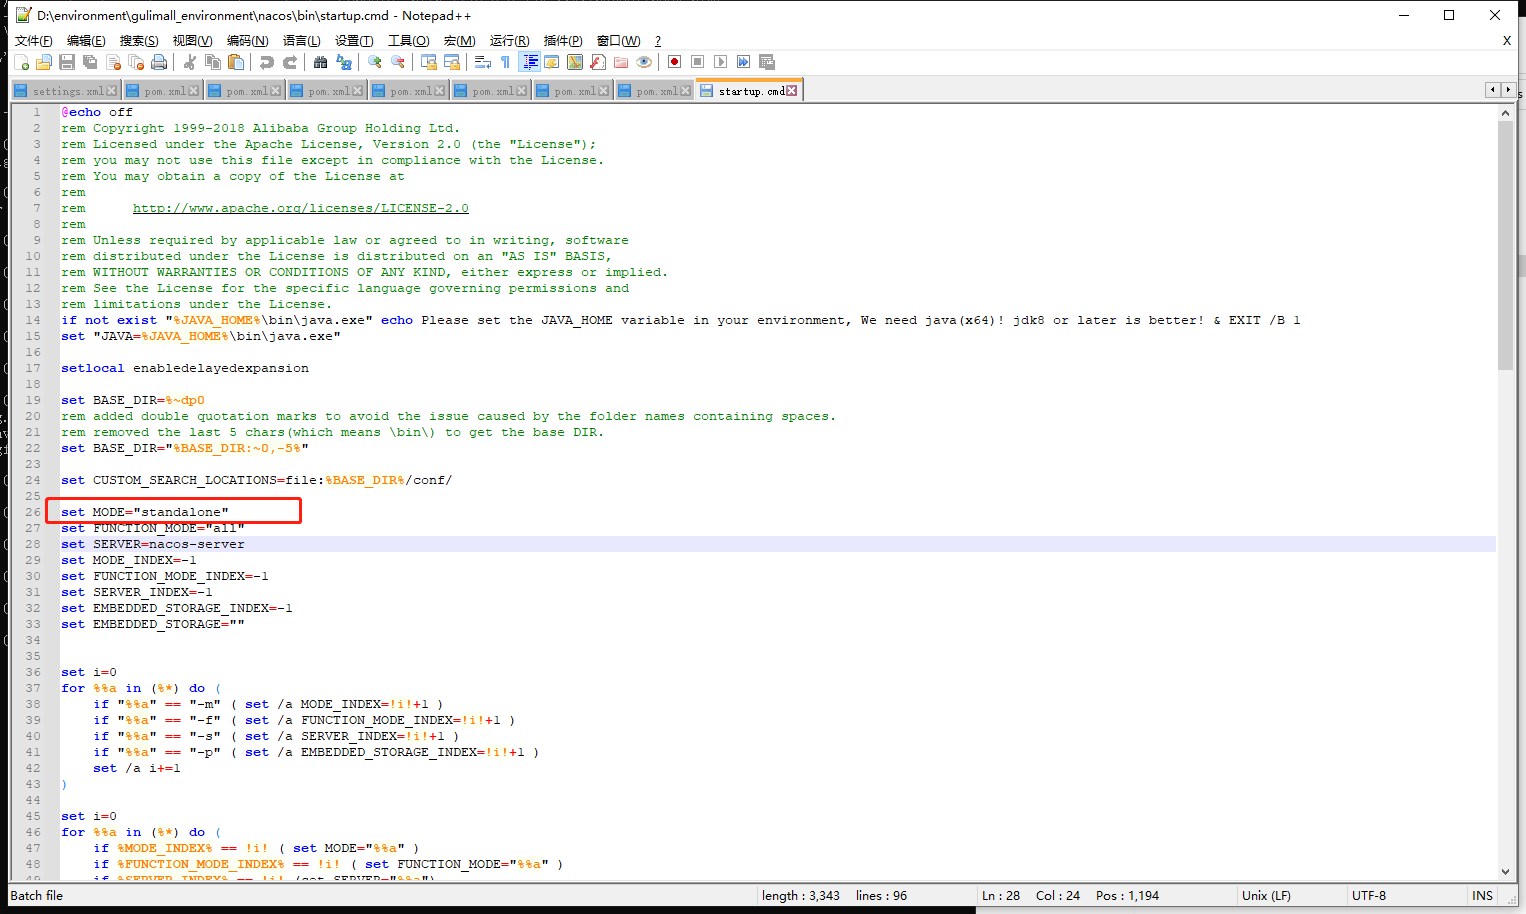Screen dimensions: 1526x914
Task: Zoom in with the magnifier plus icon
Action: pyautogui.click(x=374, y=62)
